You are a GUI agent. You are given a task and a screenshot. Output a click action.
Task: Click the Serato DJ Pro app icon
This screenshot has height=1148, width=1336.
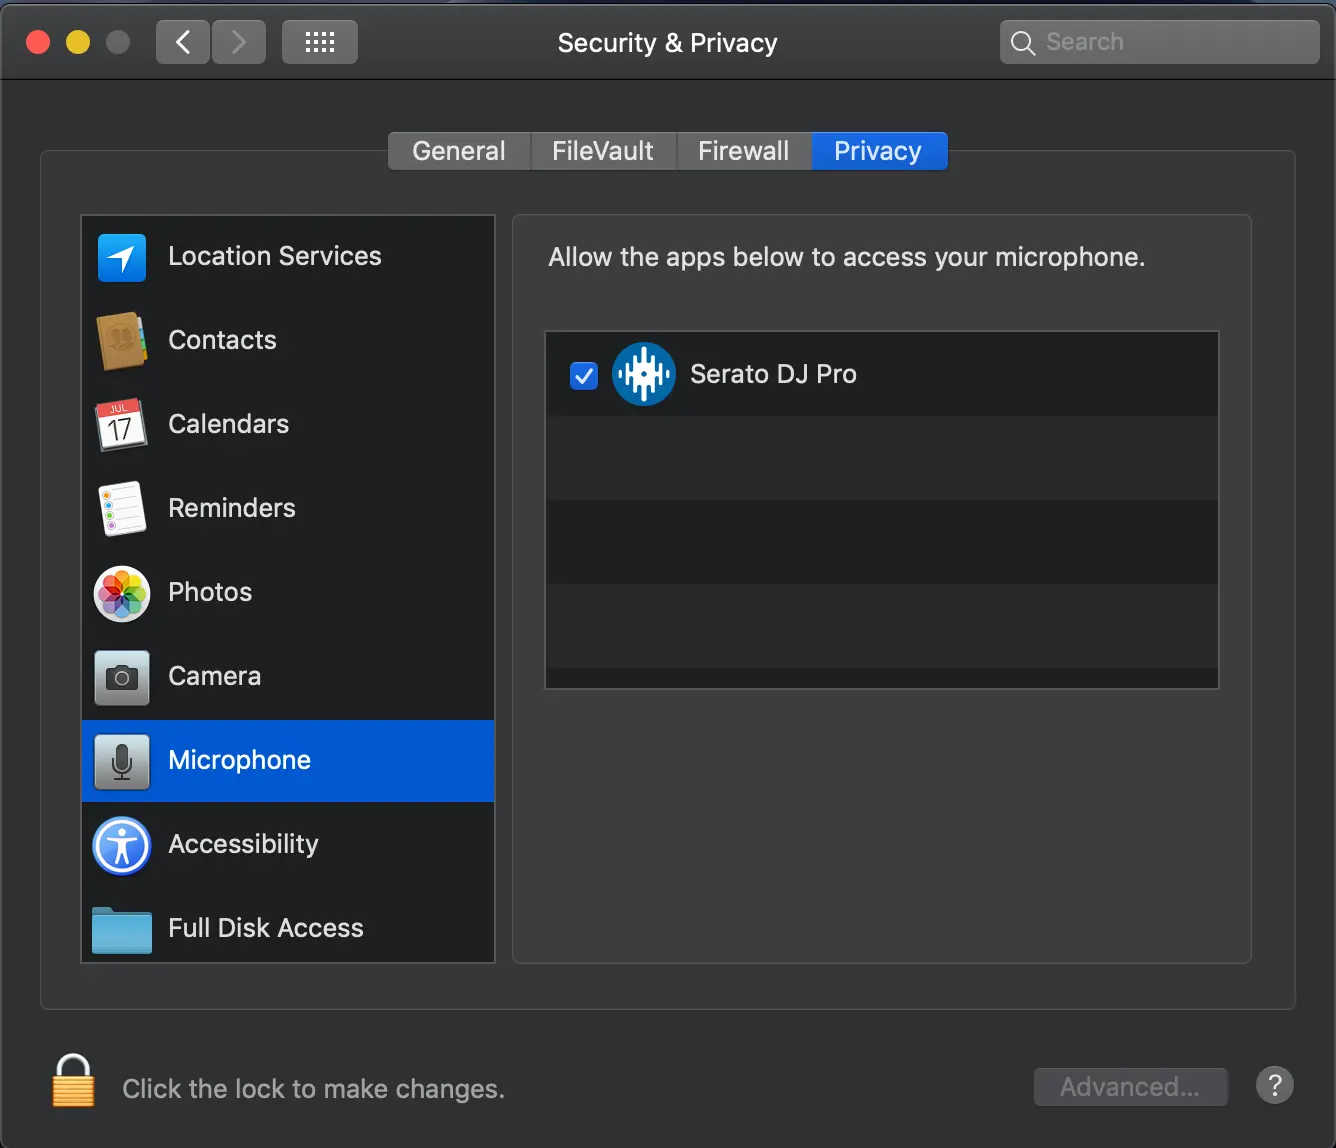coord(643,374)
